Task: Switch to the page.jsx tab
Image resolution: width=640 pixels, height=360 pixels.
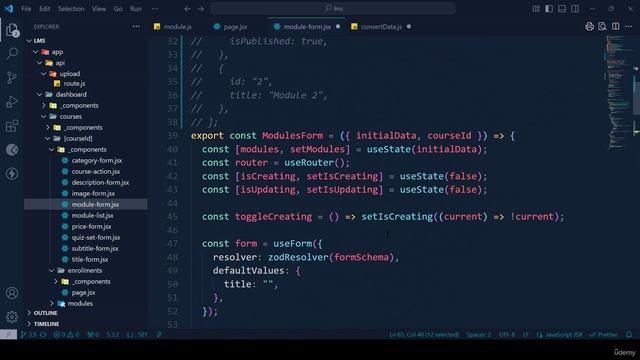Action: click(235, 27)
